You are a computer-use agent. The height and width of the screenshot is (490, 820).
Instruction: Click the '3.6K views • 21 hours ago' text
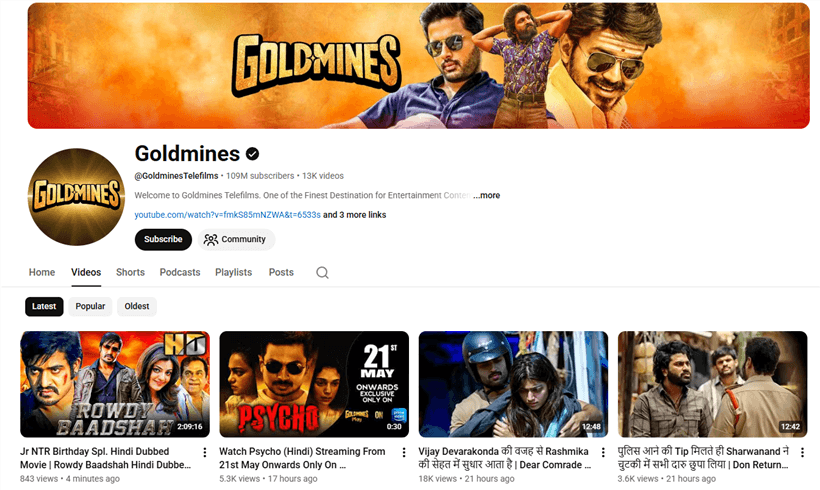(667, 478)
